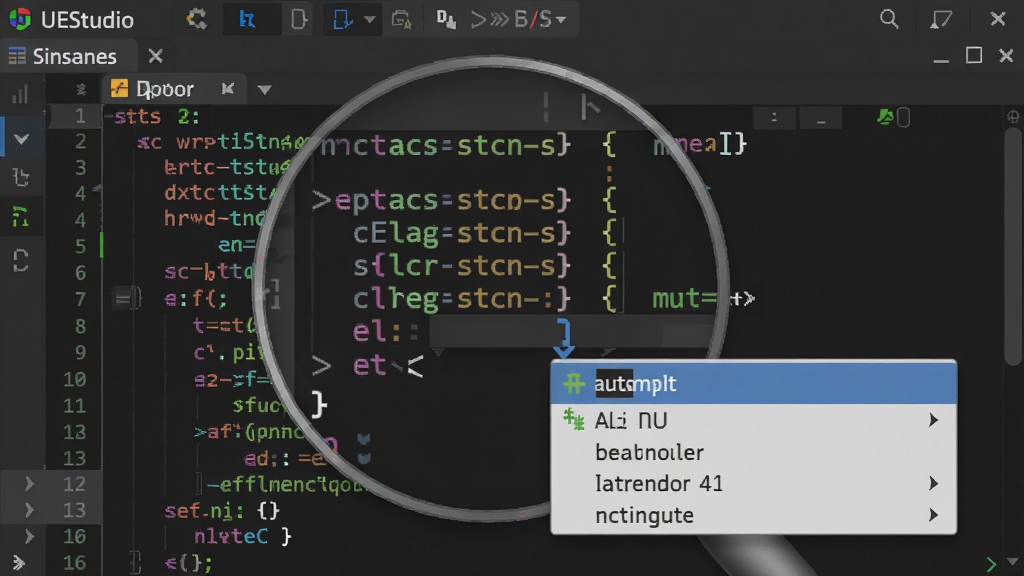The image size is (1024, 576).
Task: Maximize the inner editor window
Action: tap(974, 56)
